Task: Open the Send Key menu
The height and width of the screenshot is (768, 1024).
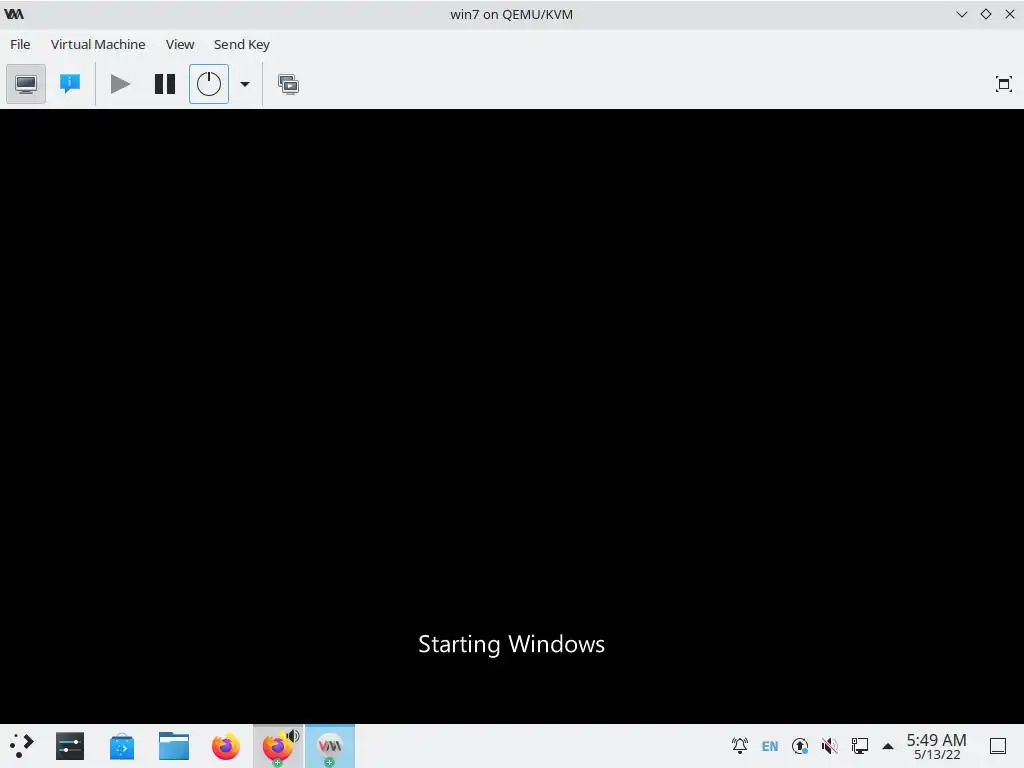Action: [x=242, y=44]
